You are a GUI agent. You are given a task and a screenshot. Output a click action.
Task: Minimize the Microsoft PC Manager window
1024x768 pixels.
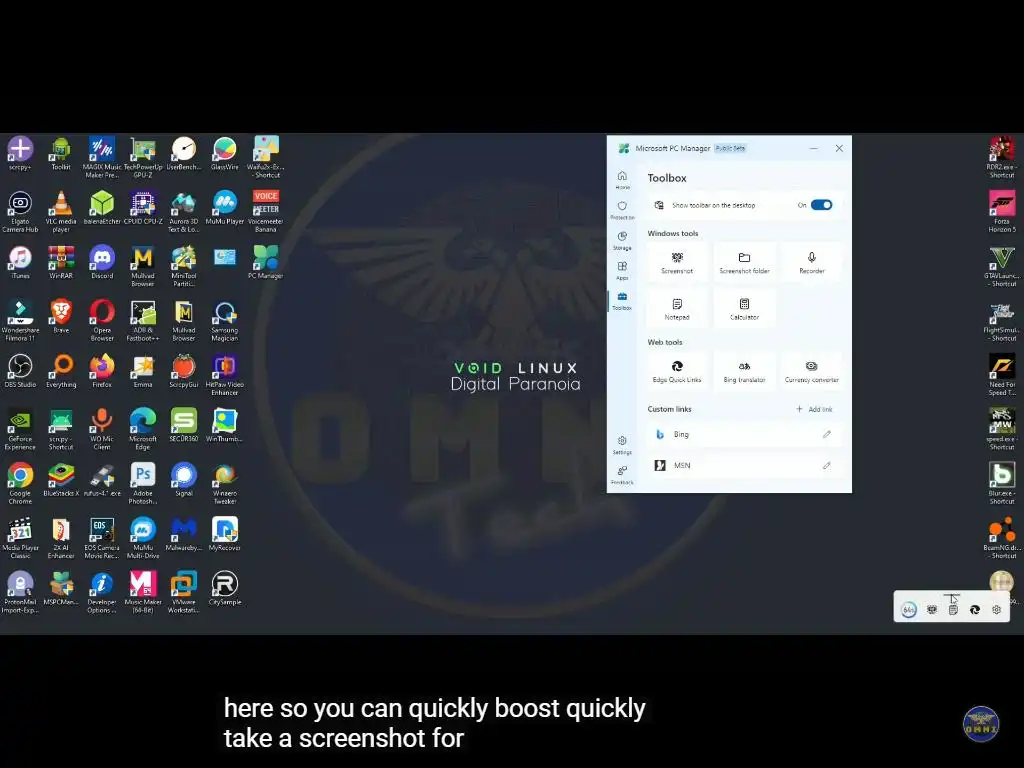click(814, 148)
